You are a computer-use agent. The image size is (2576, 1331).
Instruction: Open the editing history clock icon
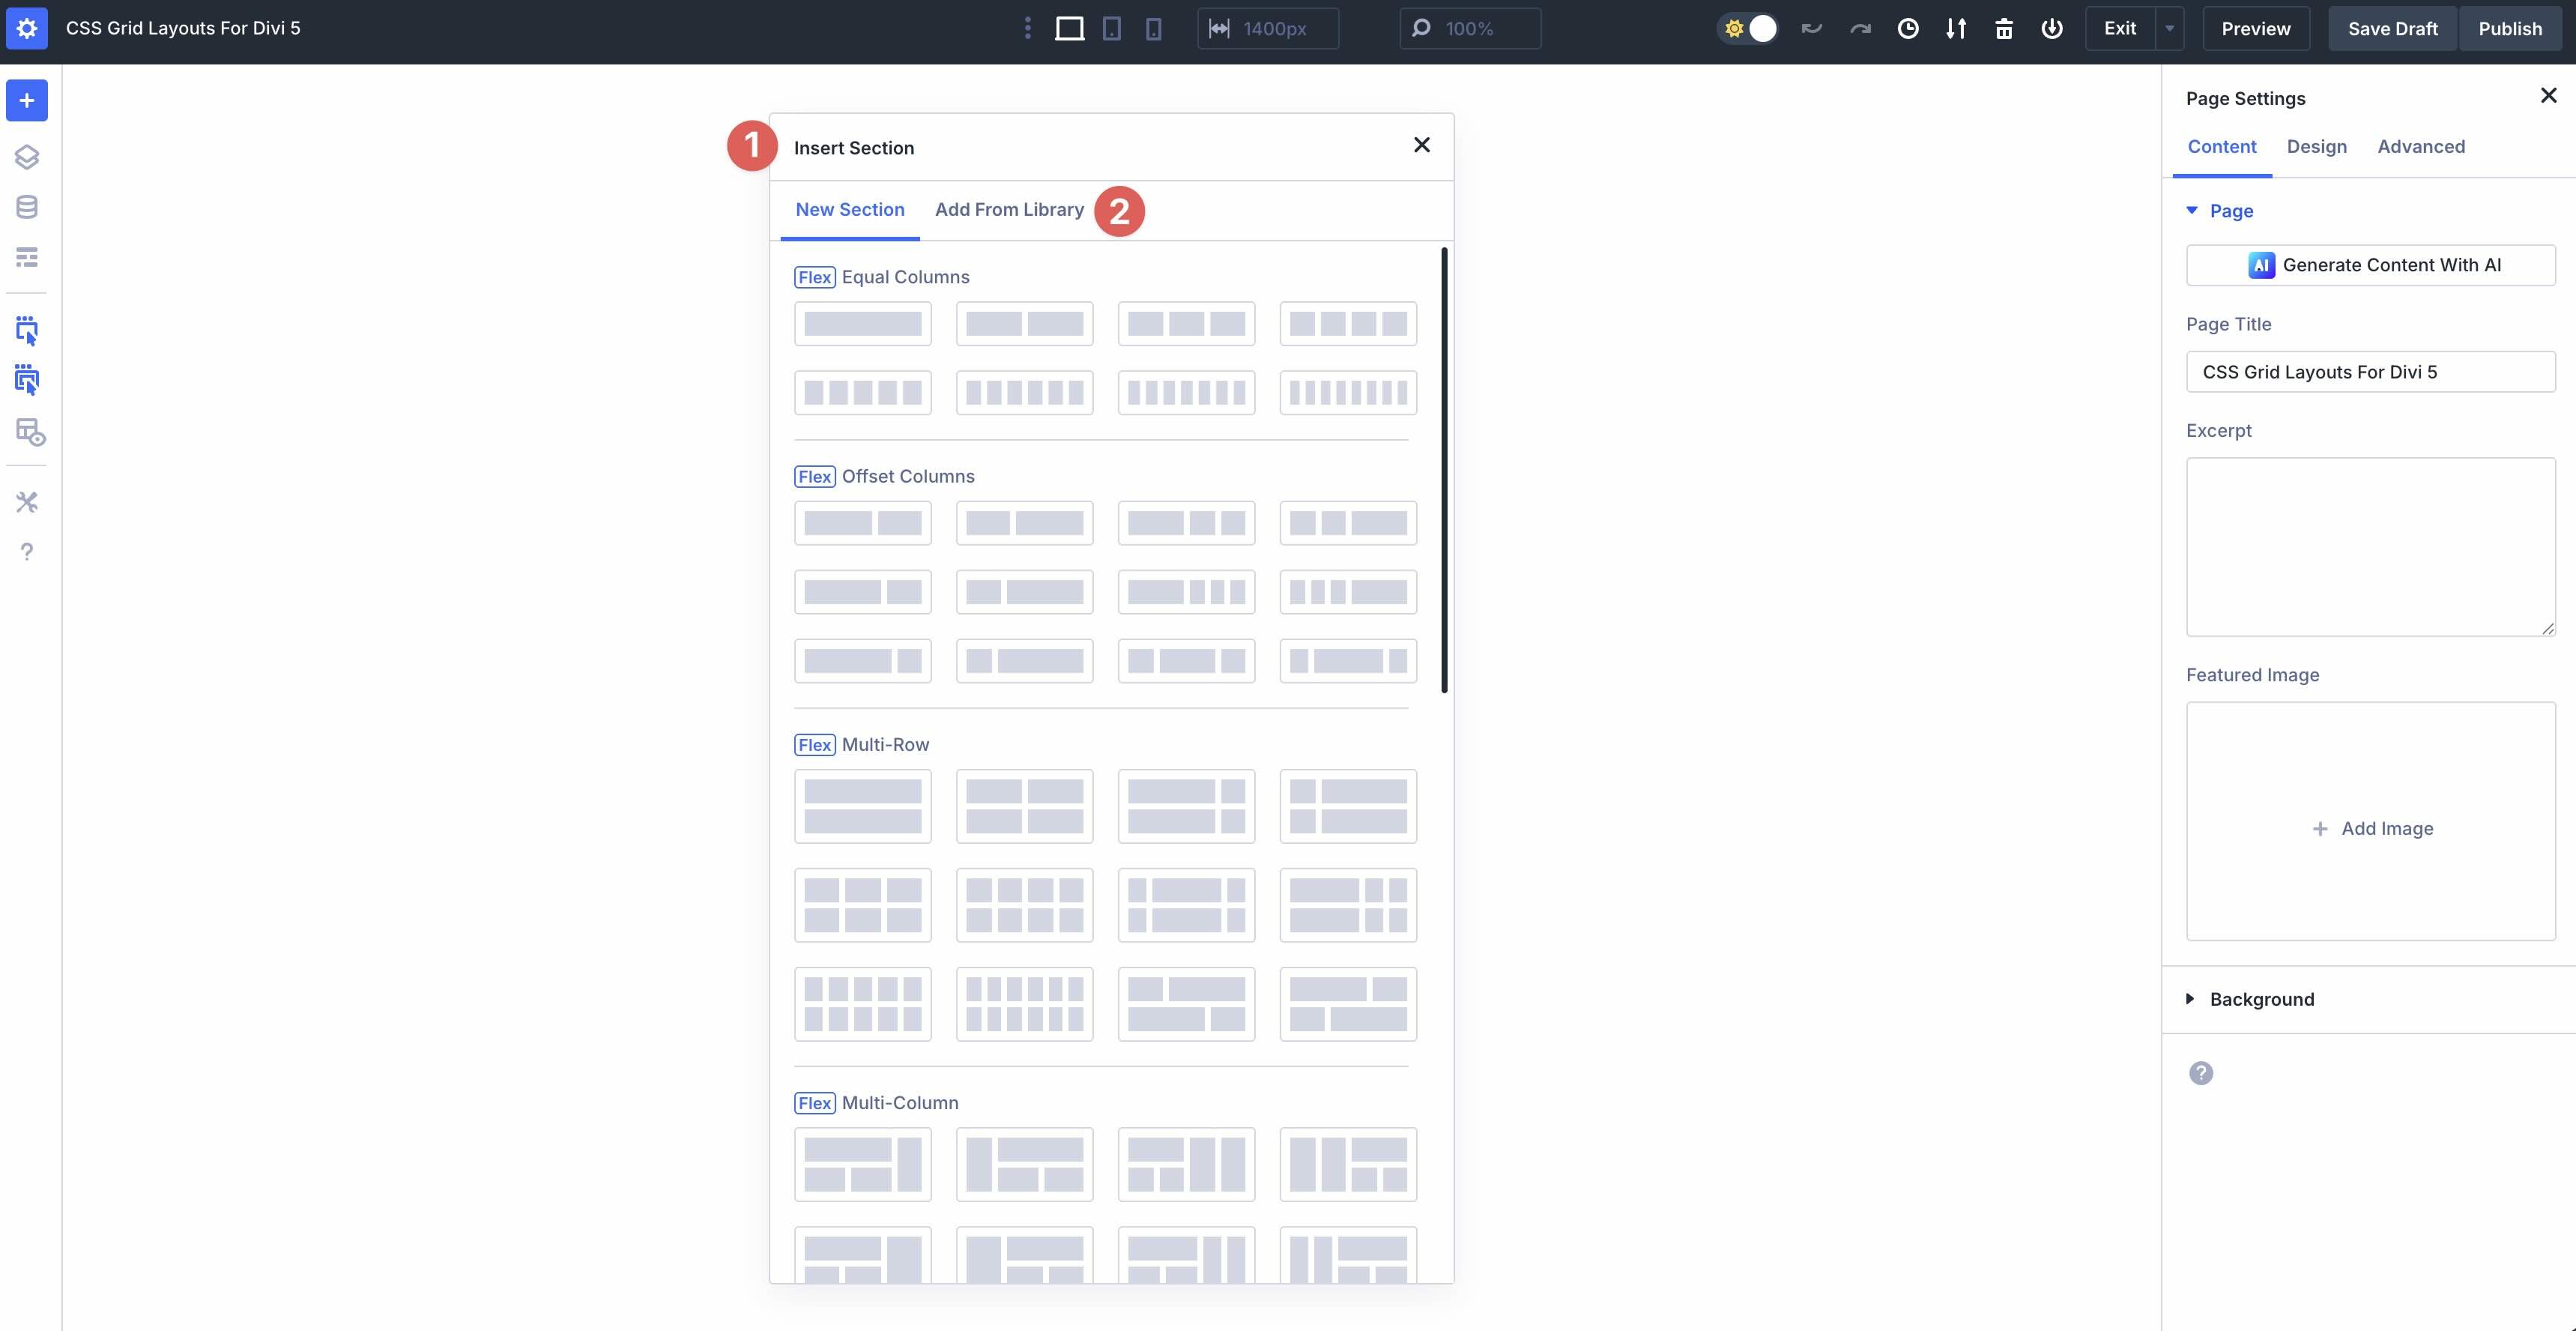pyautogui.click(x=1908, y=28)
